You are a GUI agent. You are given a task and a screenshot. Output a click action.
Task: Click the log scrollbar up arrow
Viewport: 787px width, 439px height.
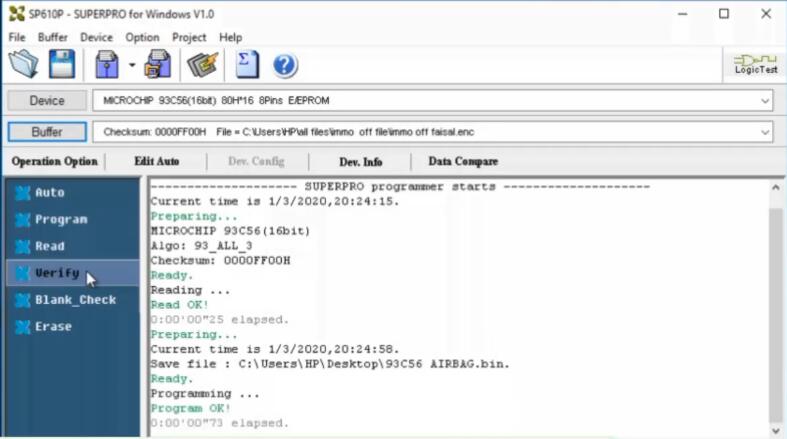coord(775,188)
